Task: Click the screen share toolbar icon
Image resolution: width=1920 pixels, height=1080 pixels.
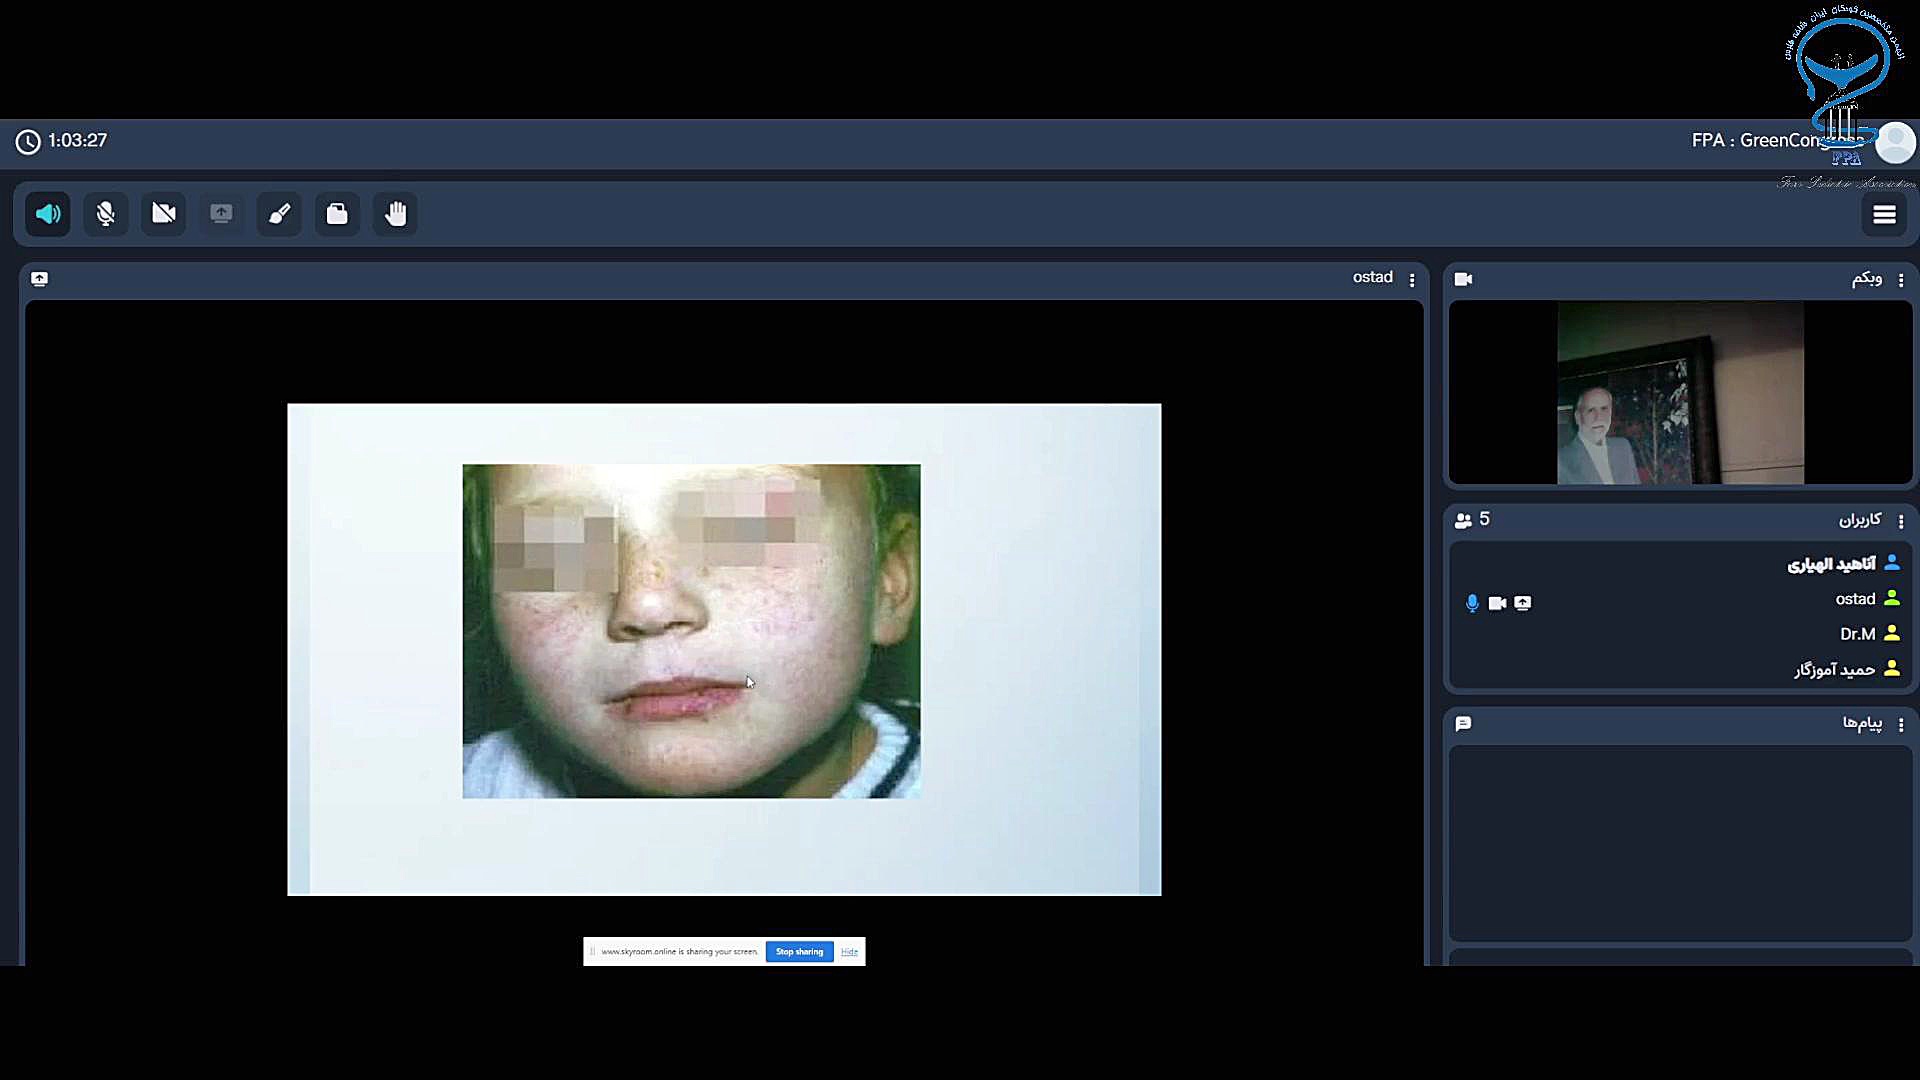Action: (x=221, y=214)
